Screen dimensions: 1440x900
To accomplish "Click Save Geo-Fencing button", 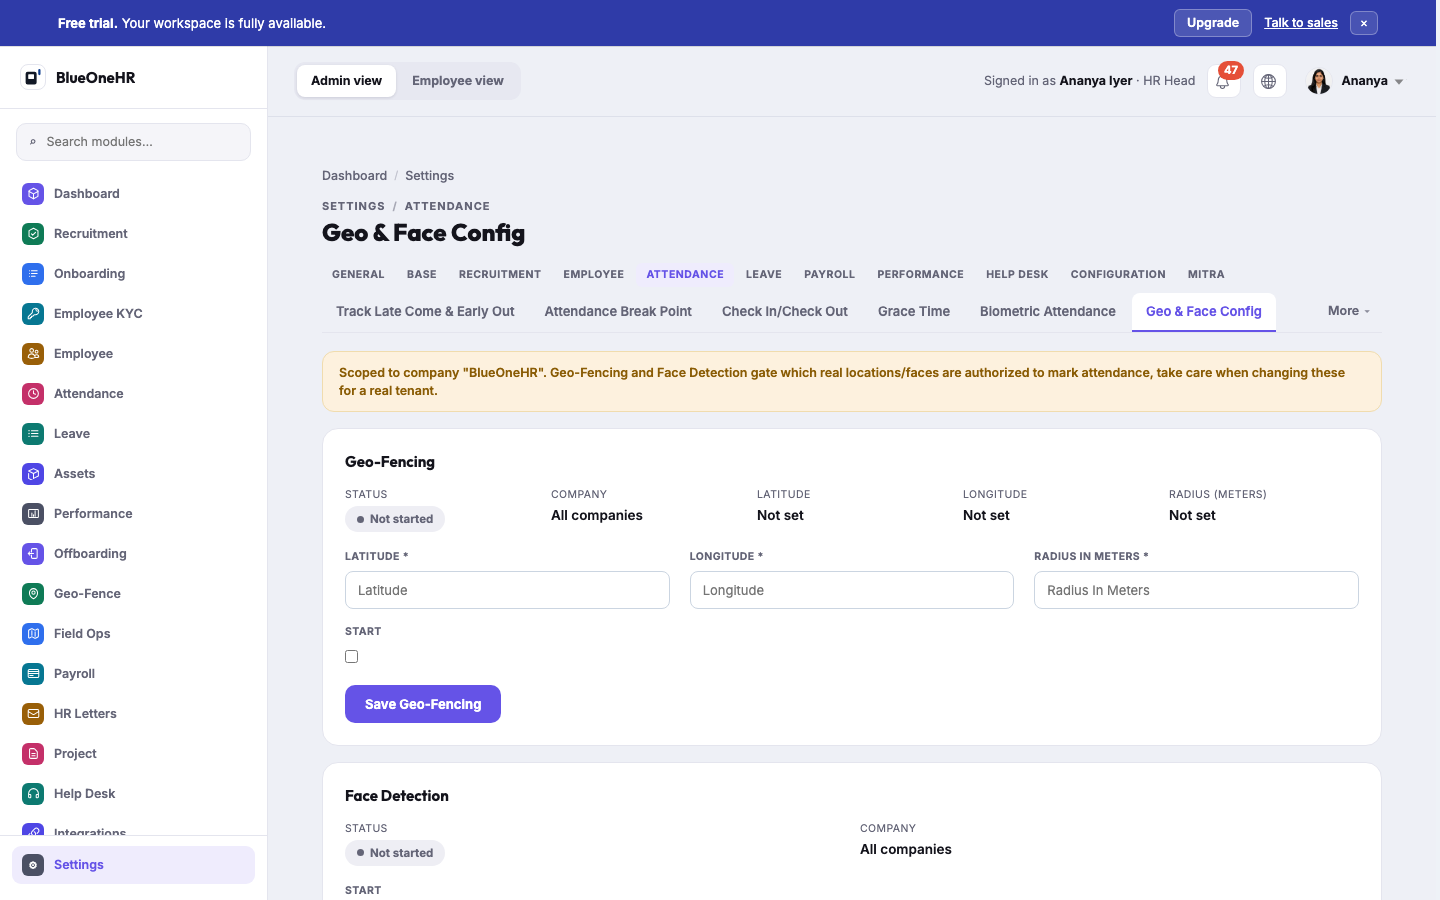I will [x=423, y=704].
